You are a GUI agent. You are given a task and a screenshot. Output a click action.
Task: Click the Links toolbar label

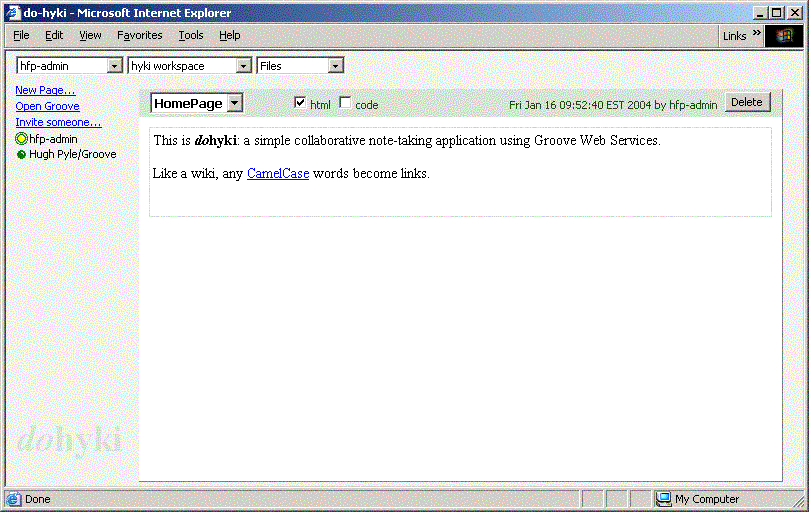pyautogui.click(x=735, y=36)
